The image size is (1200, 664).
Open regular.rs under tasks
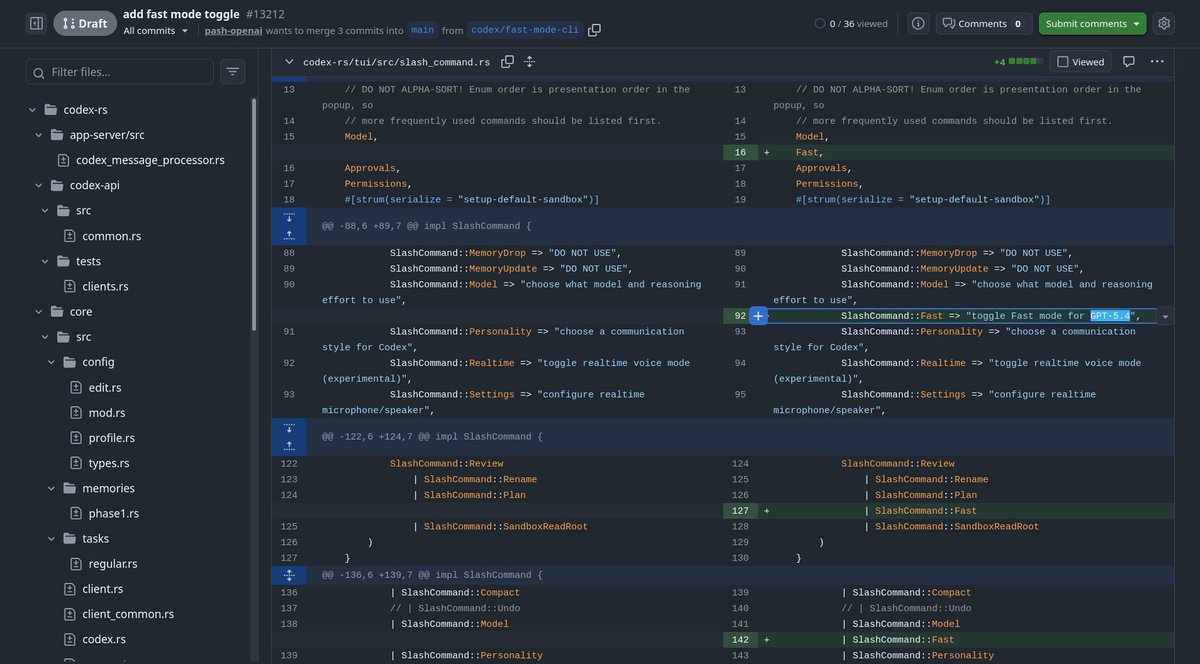point(113,564)
